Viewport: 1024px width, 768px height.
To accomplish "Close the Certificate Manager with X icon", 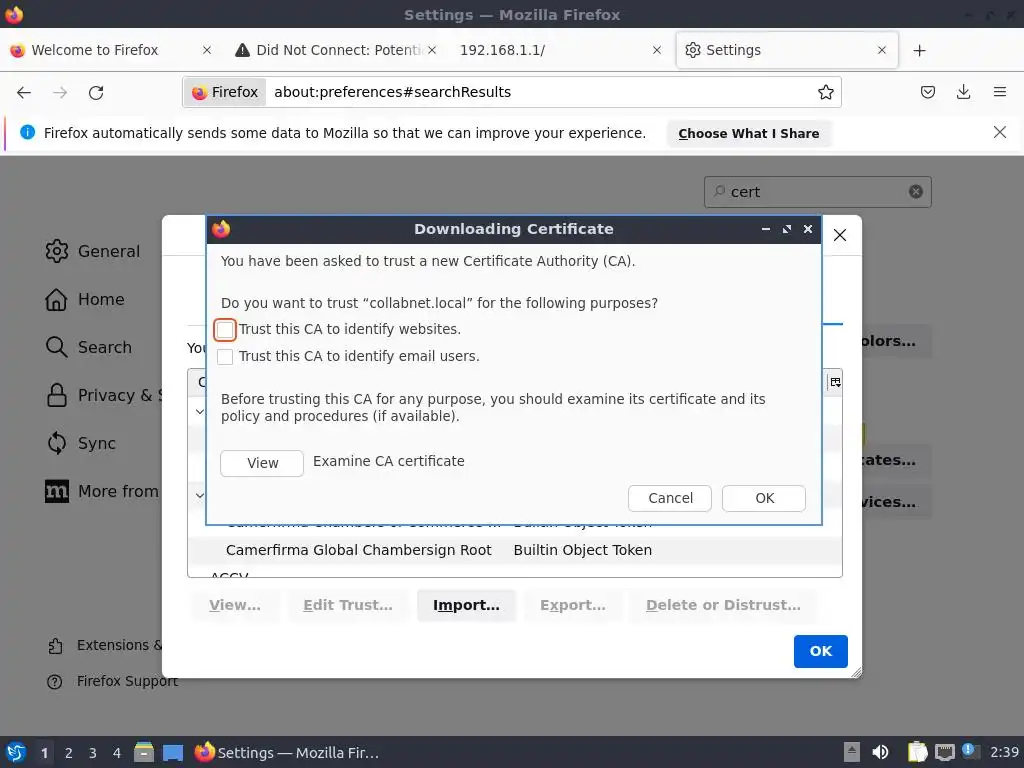I will [x=840, y=235].
